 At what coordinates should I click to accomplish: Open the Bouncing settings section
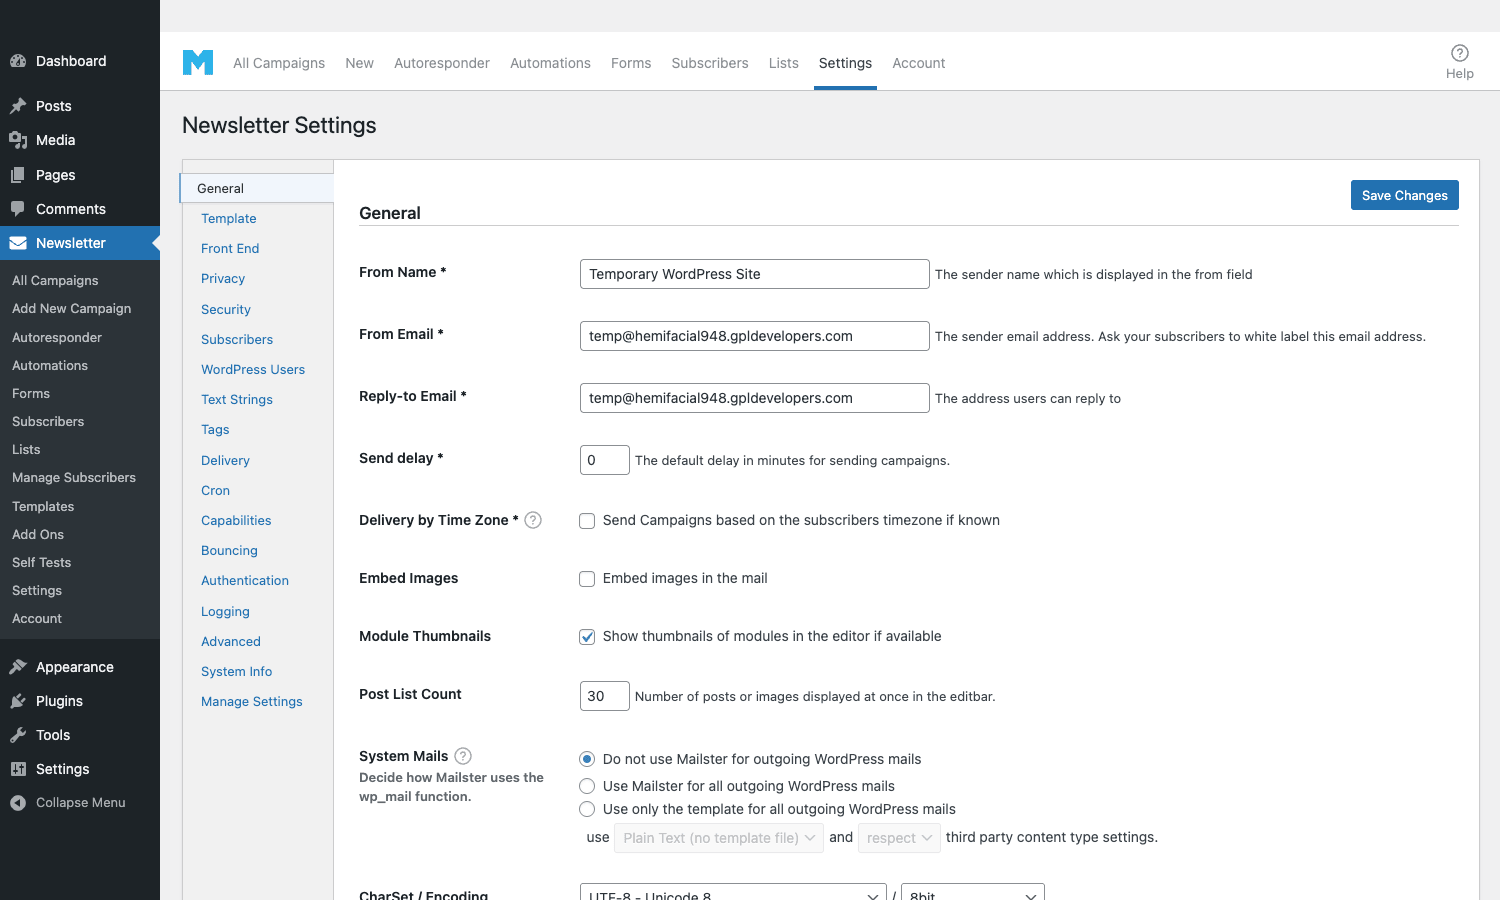tap(229, 550)
